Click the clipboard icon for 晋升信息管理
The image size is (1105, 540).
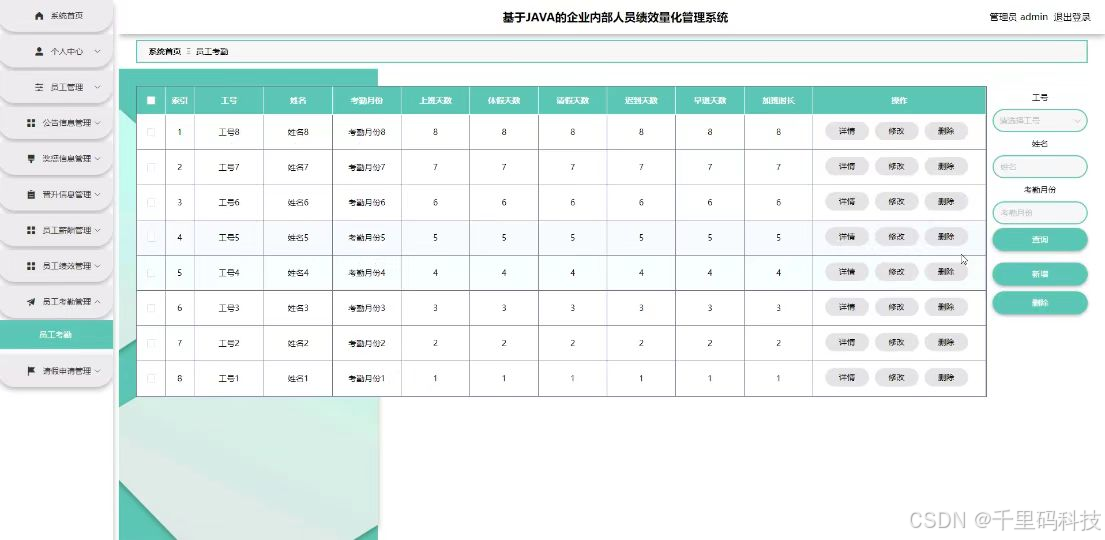click(31, 195)
